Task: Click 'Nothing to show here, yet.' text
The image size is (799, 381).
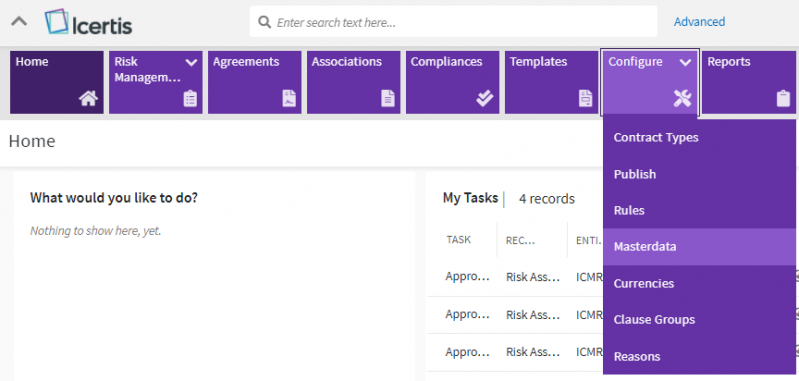Action: (96, 231)
